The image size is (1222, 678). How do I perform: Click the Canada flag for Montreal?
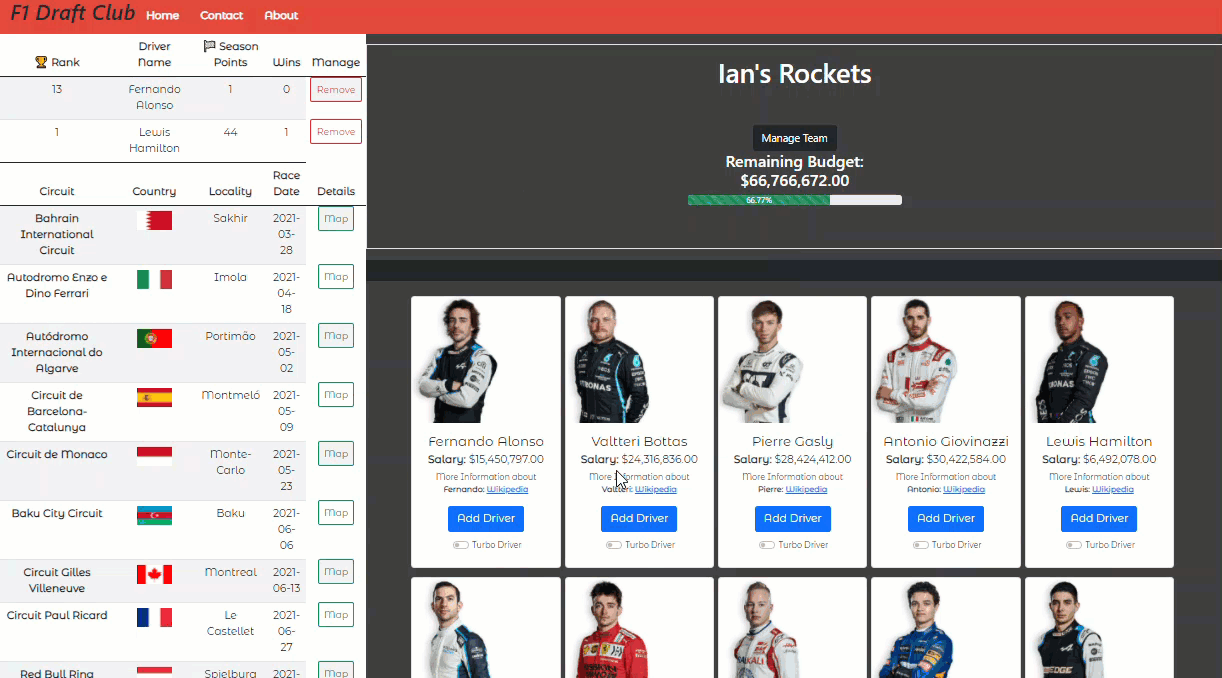pyautogui.click(x=154, y=574)
